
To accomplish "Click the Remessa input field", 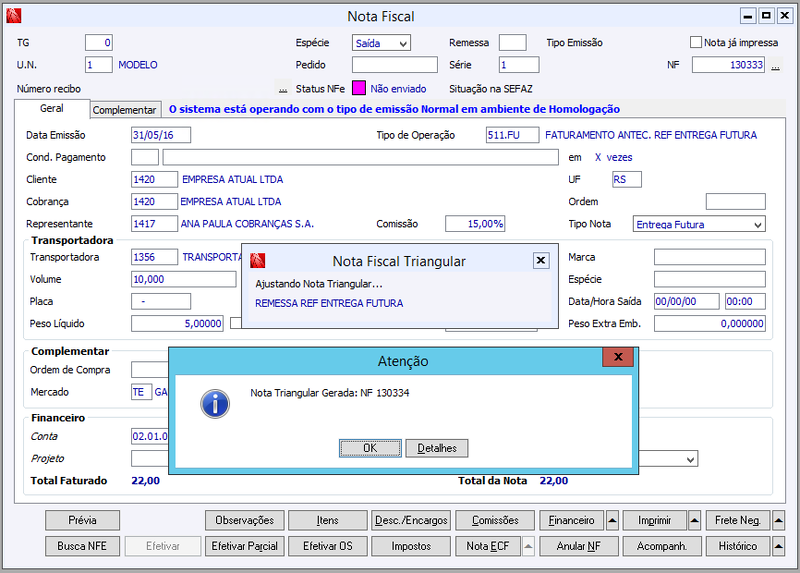I will coord(512,43).
